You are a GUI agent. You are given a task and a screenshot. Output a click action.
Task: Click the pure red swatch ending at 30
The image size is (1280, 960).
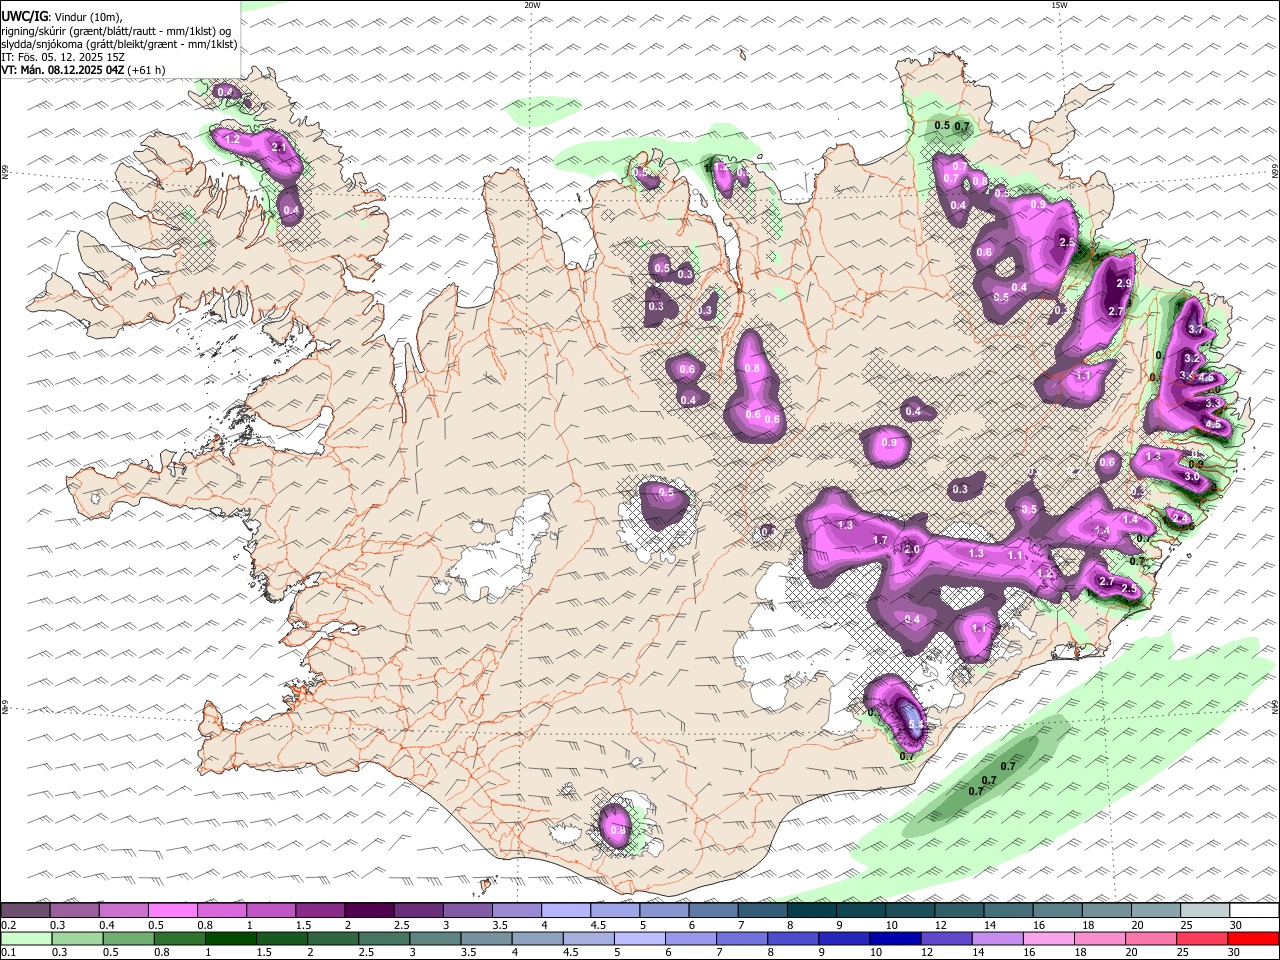(1252, 938)
